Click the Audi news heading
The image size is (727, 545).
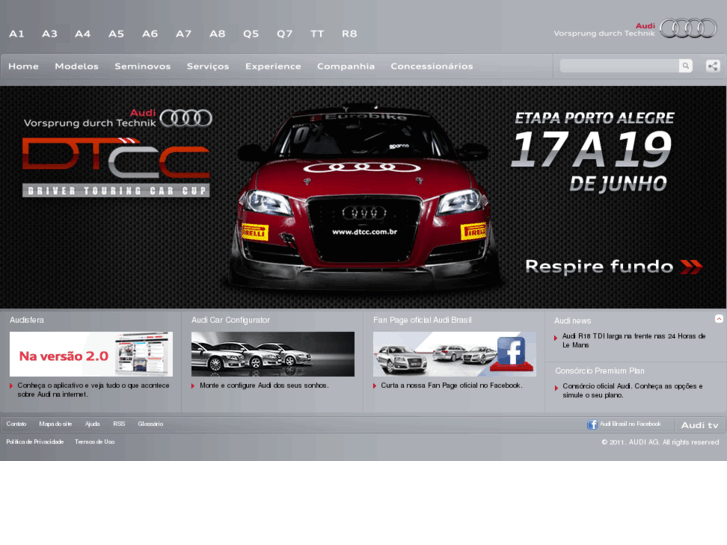573,321
